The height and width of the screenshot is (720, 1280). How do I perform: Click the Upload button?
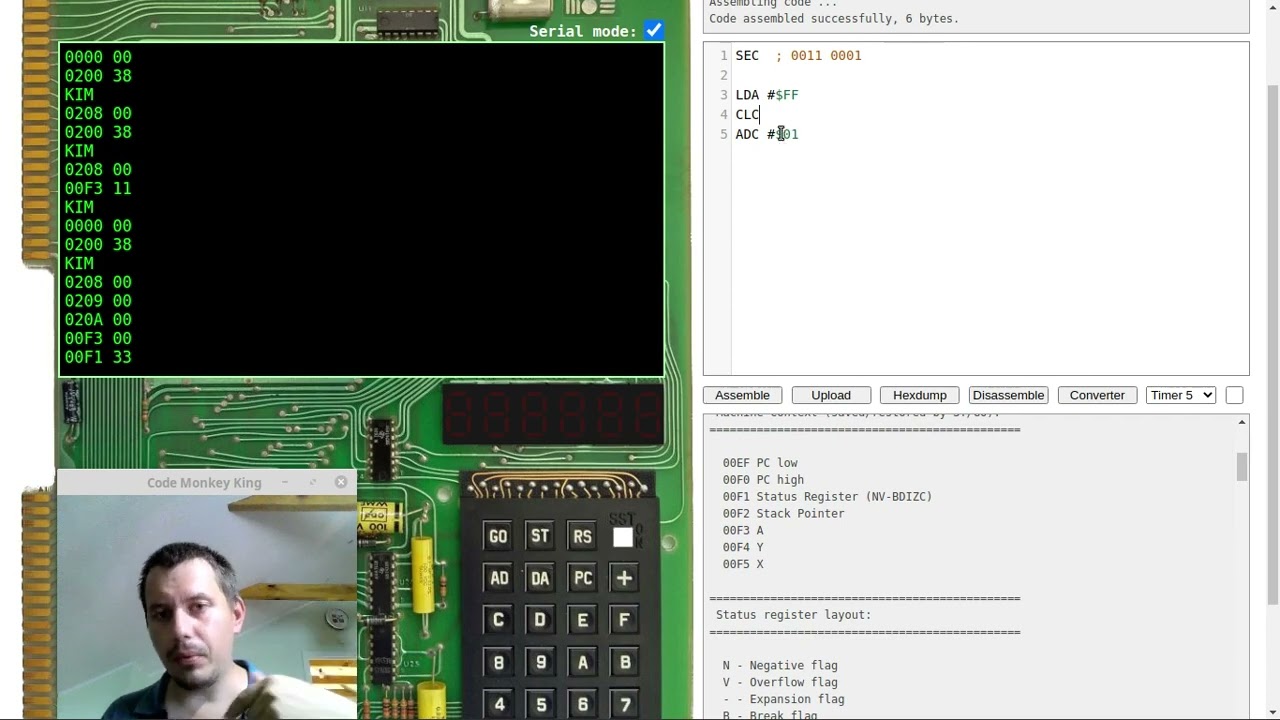coord(831,395)
